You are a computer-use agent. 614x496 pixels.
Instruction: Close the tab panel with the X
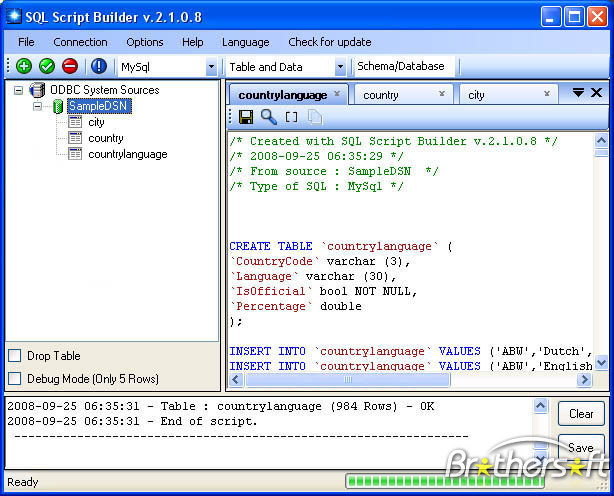click(596, 93)
